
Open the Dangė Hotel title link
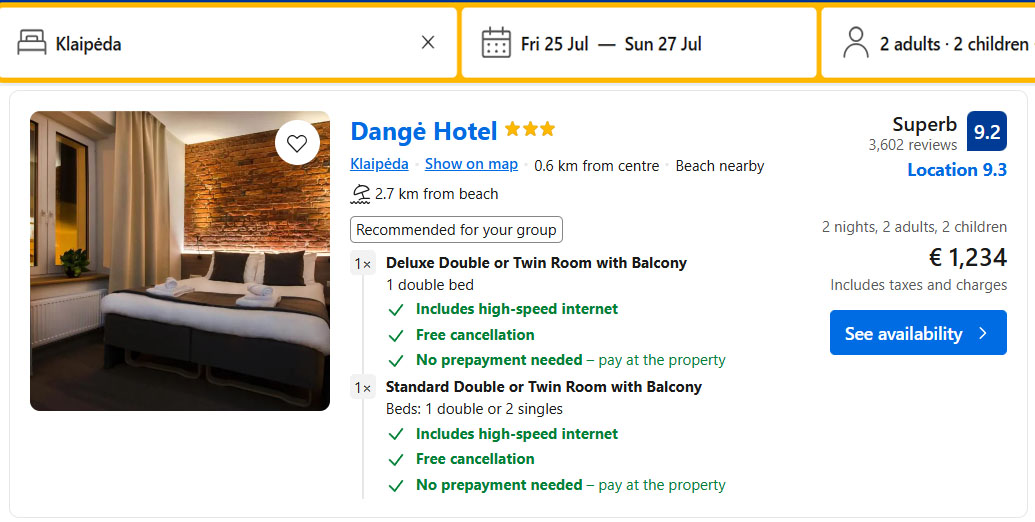423,131
